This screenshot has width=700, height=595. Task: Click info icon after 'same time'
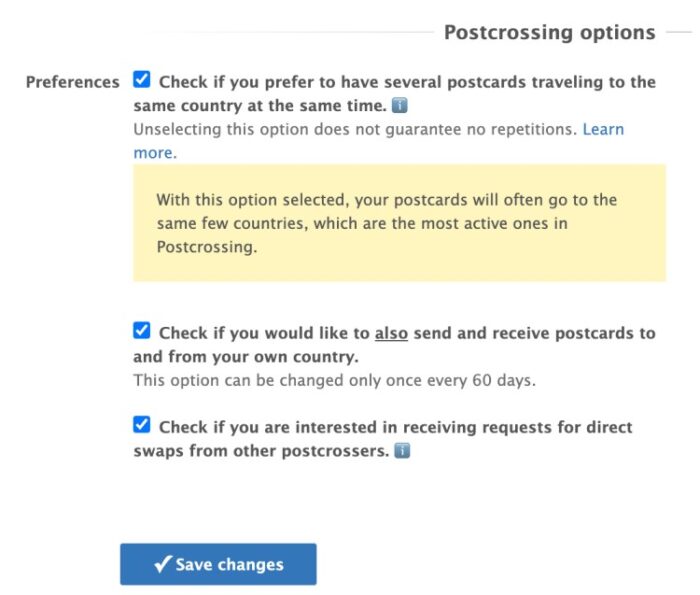[399, 106]
